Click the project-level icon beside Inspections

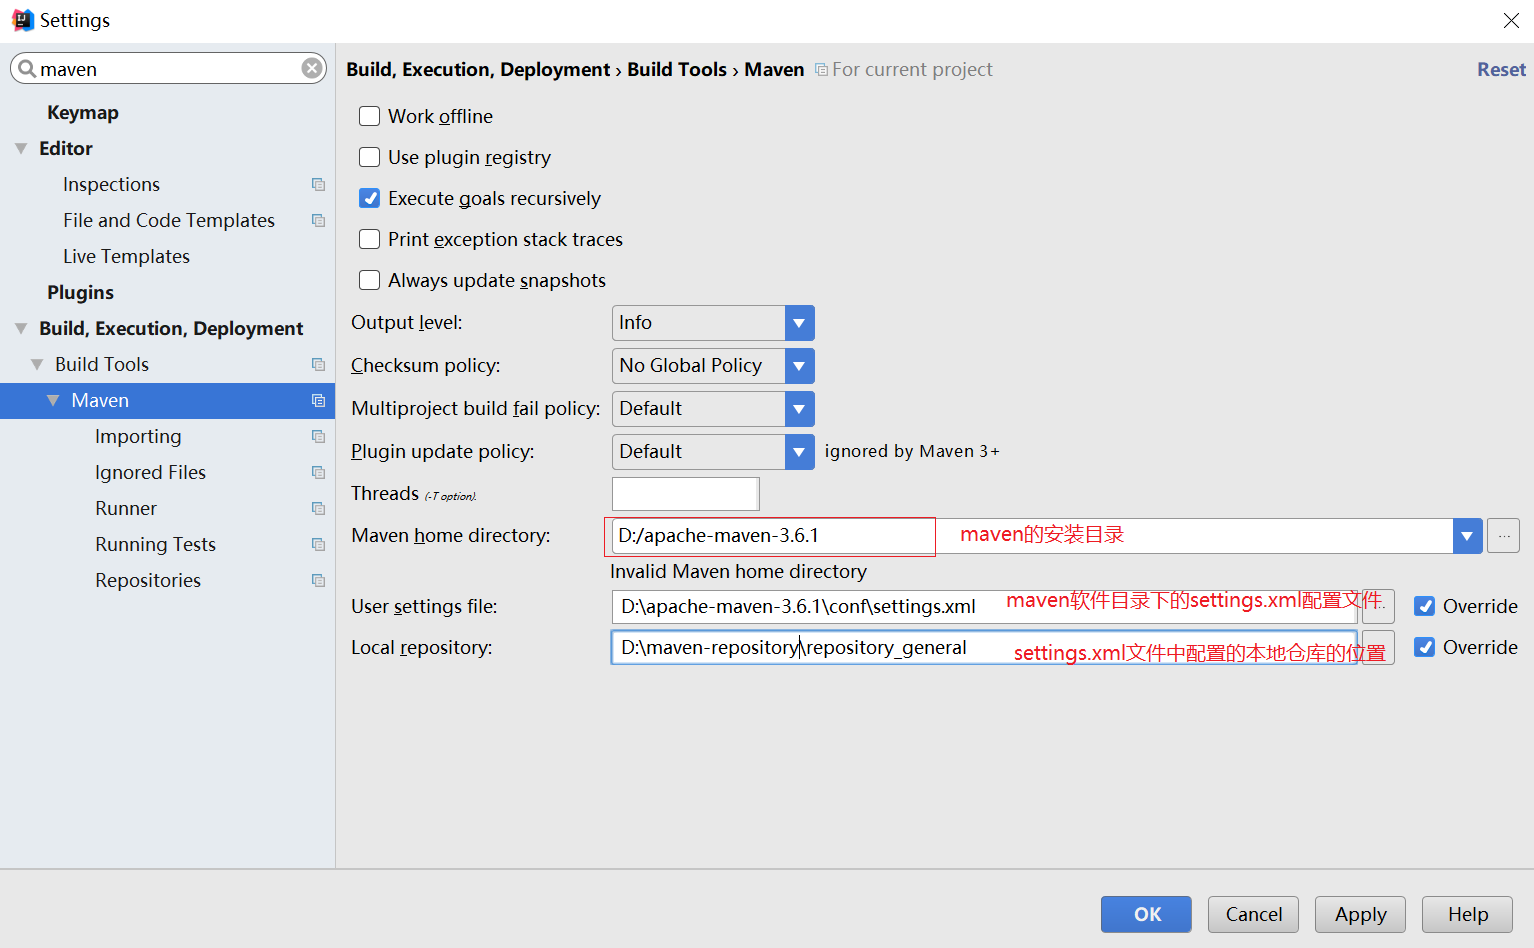pyautogui.click(x=318, y=184)
